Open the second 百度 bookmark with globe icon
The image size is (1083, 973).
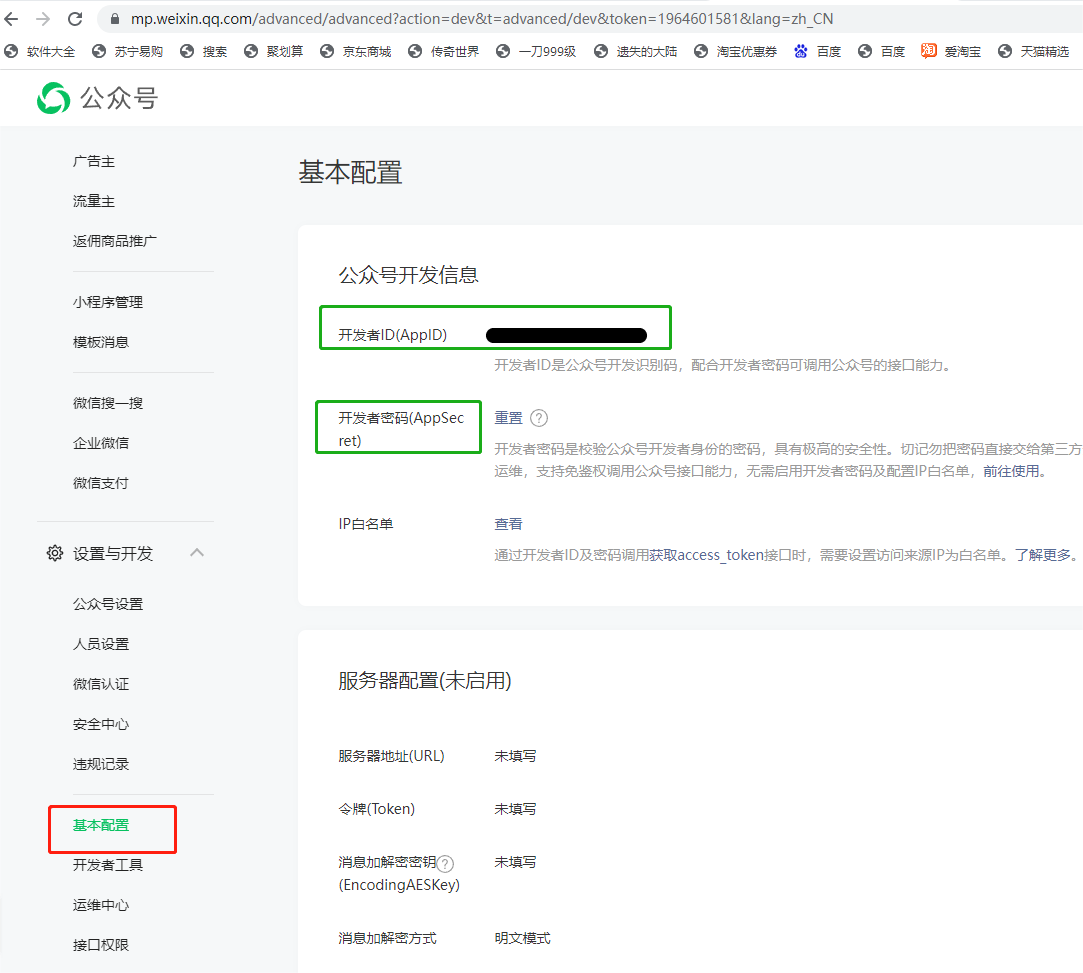pos(881,51)
